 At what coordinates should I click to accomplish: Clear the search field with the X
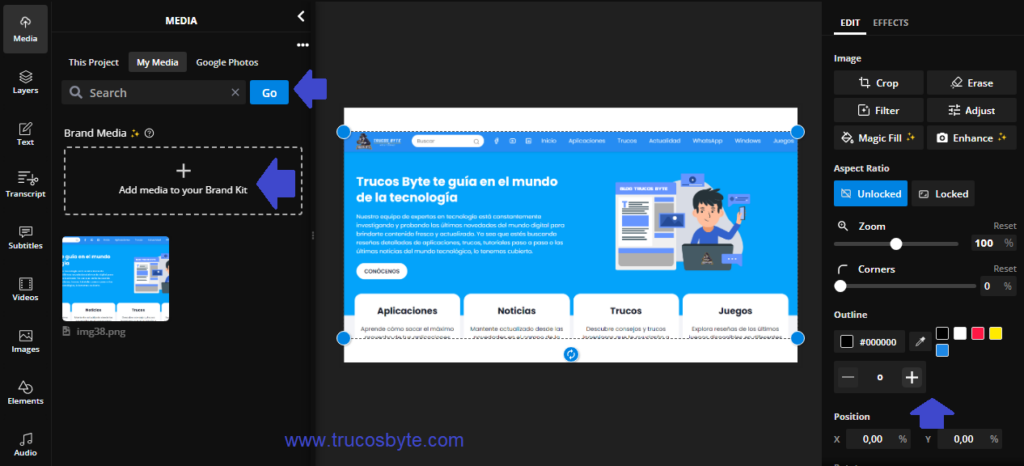pos(235,93)
